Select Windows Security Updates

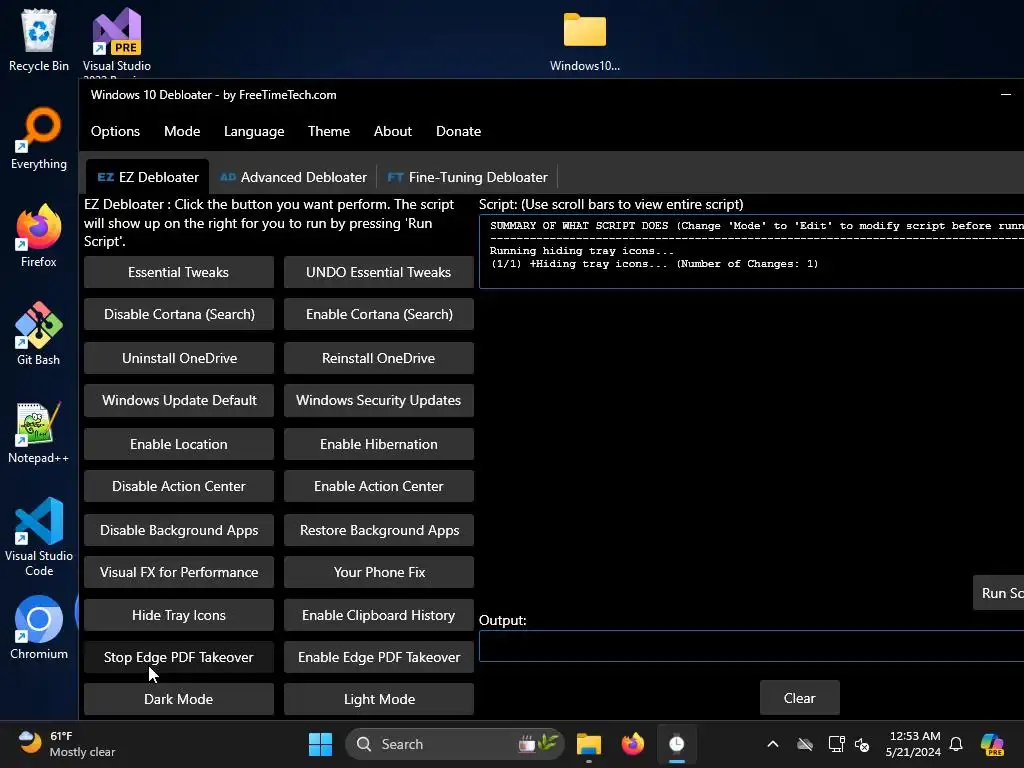click(x=378, y=400)
